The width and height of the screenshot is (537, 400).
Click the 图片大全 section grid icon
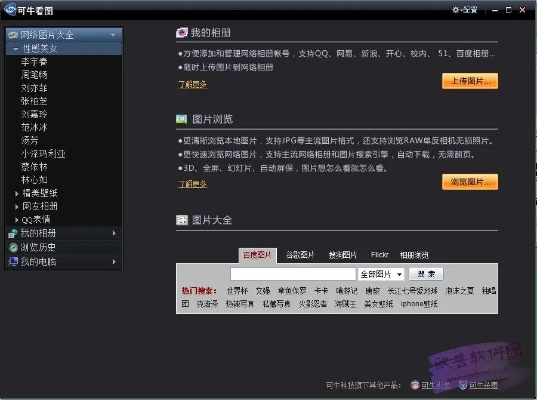(x=182, y=220)
